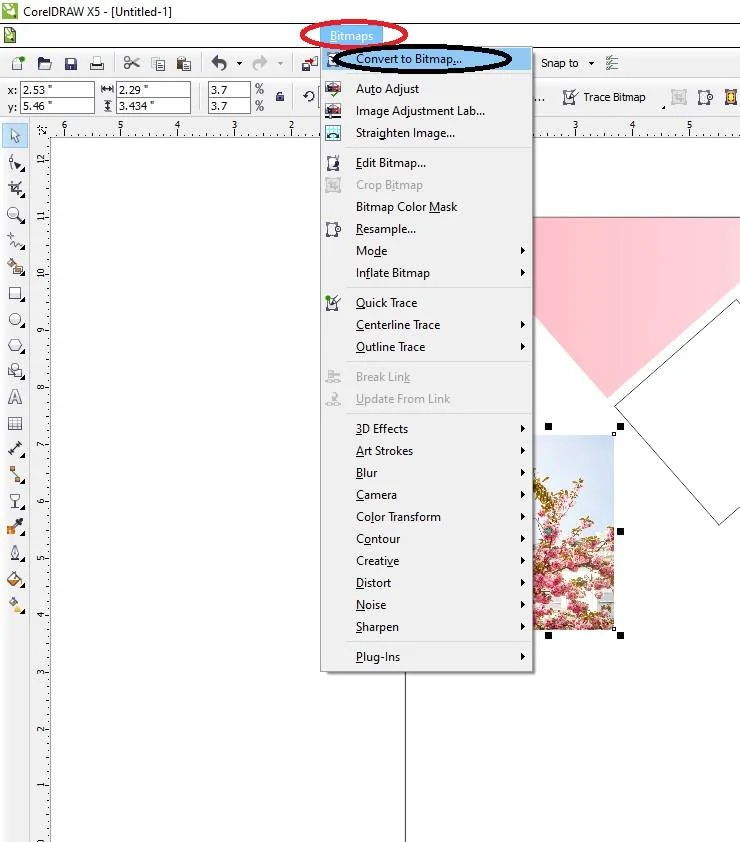Click the Options icon beside Snap to
The image size is (740, 842).
pyautogui.click(x=612, y=63)
